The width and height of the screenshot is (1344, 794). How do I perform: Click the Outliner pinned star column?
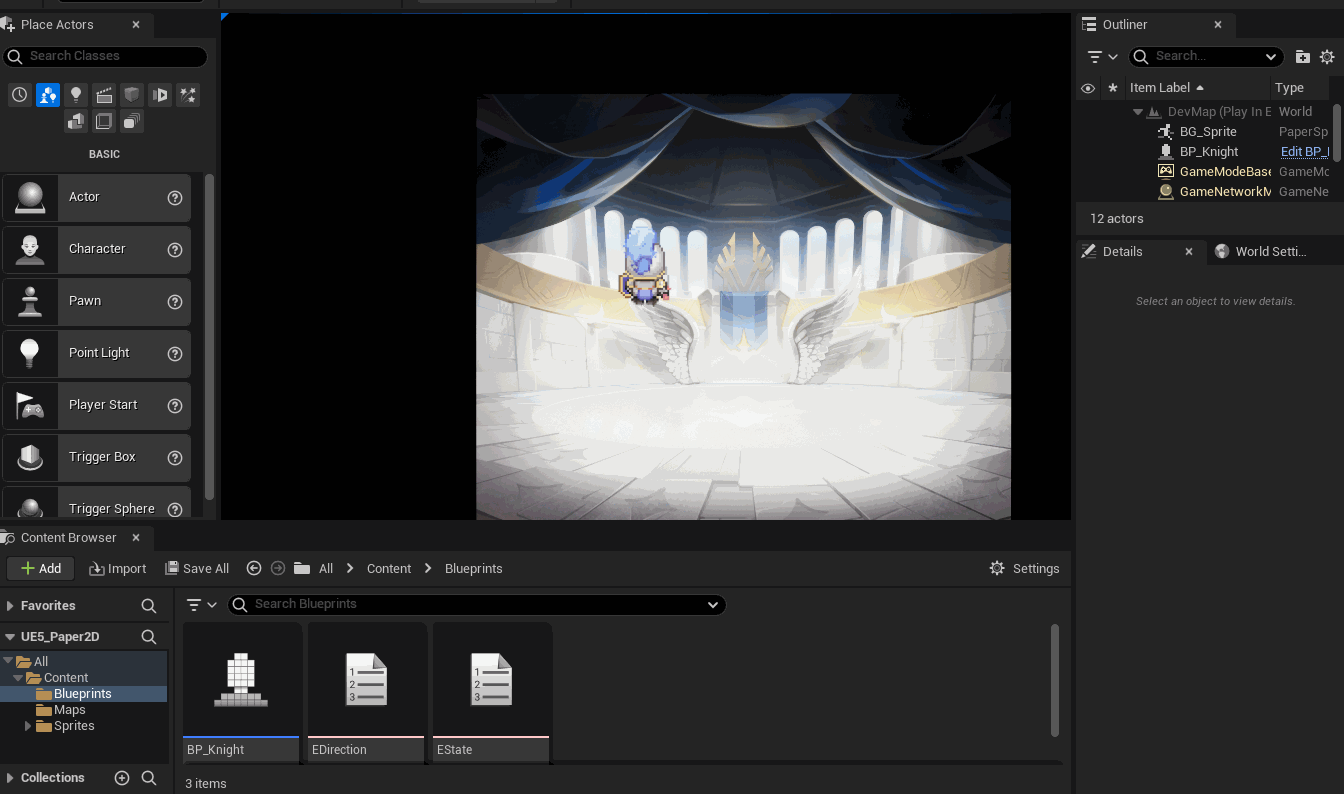tap(1113, 88)
